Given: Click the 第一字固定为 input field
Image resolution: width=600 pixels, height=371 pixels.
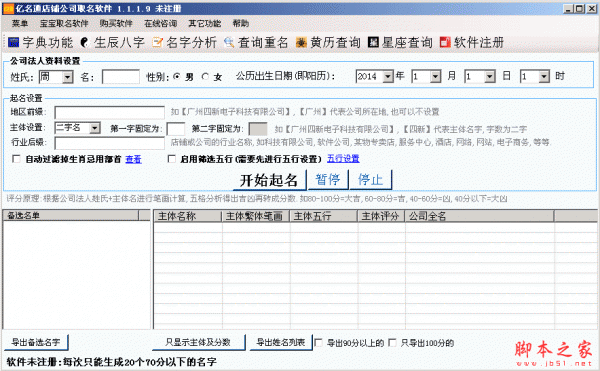Looking at the screenshot, I should [x=176, y=129].
